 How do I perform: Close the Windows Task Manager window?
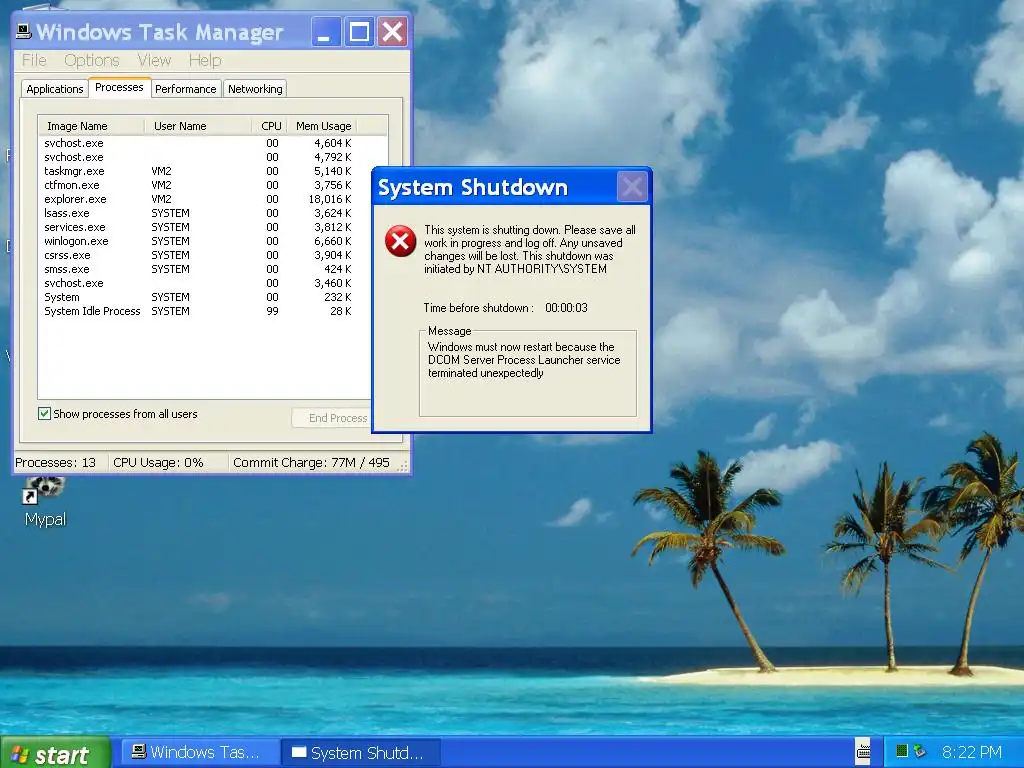pyautogui.click(x=392, y=31)
